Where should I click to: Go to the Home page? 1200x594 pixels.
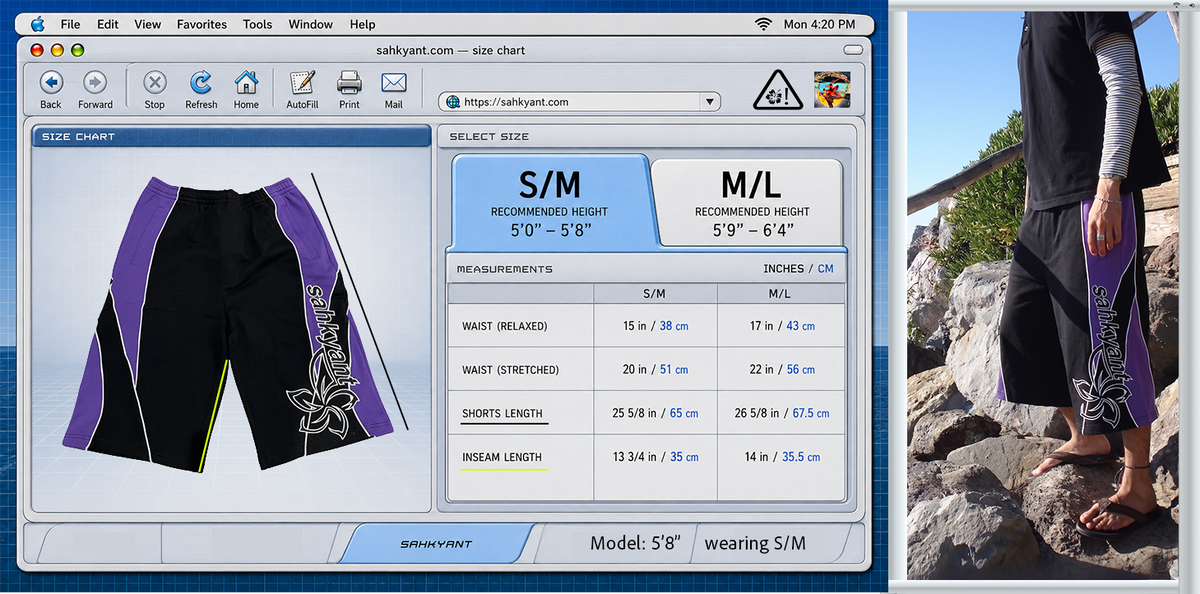pyautogui.click(x=246, y=82)
